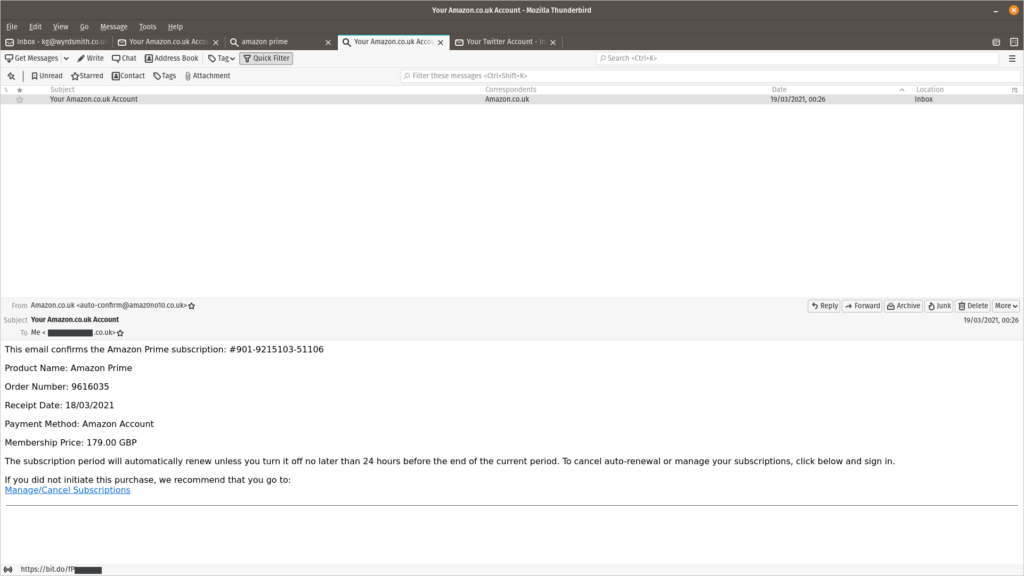The width and height of the screenshot is (1024, 576).
Task: Open the Thunderbird hamburger menu
Action: tap(1012, 58)
